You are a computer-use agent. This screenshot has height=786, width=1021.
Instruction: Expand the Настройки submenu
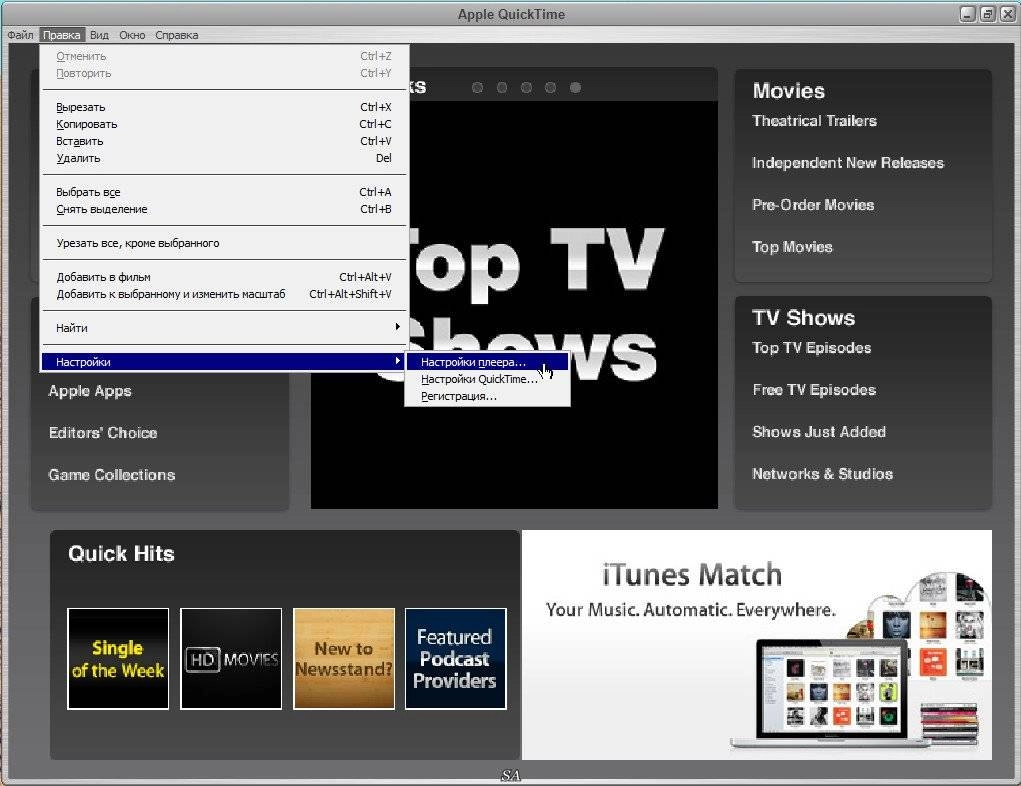(224, 361)
